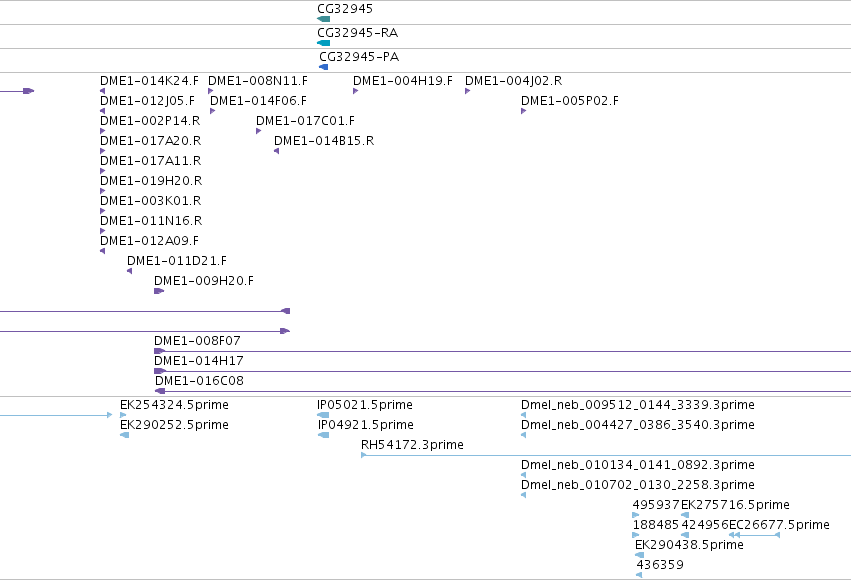This screenshot has width=851, height=580.
Task: Click the DME1-011D21.F label
Action: pos(177,261)
